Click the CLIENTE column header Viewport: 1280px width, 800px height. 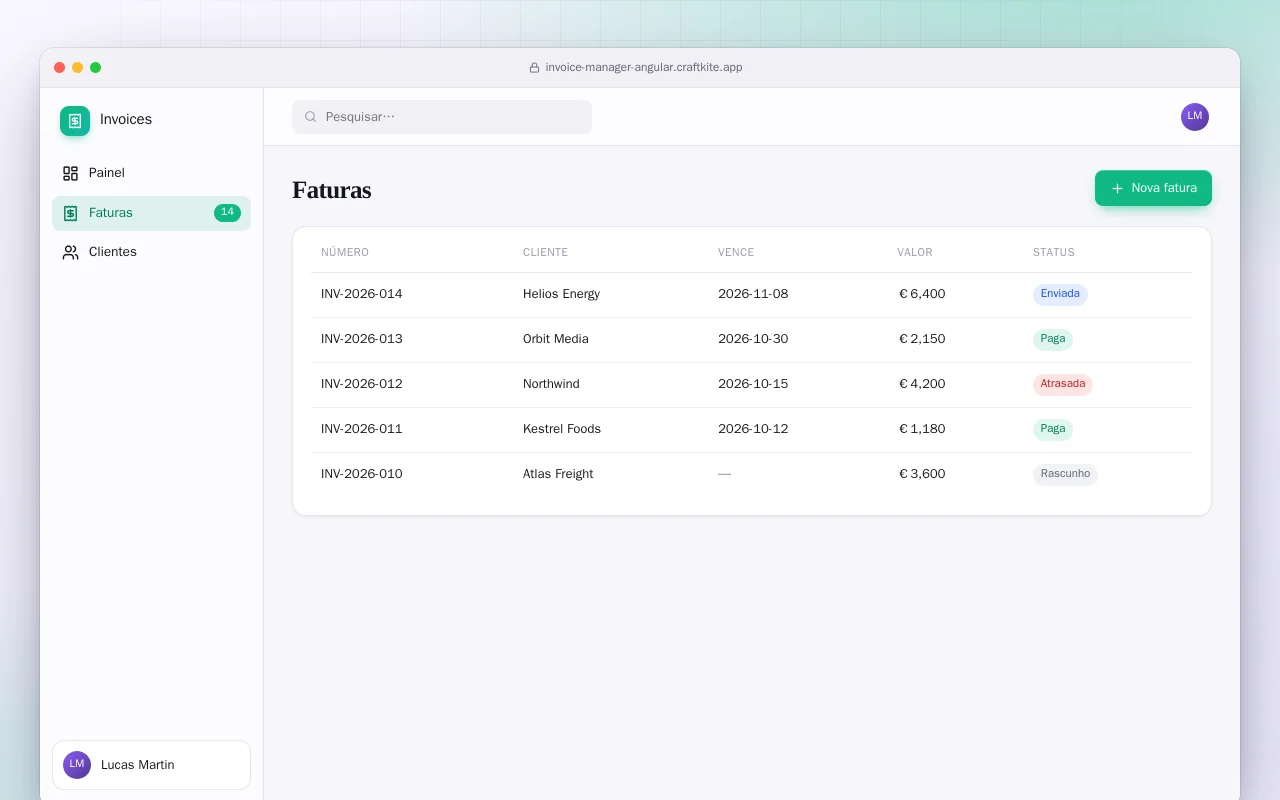[545, 252]
